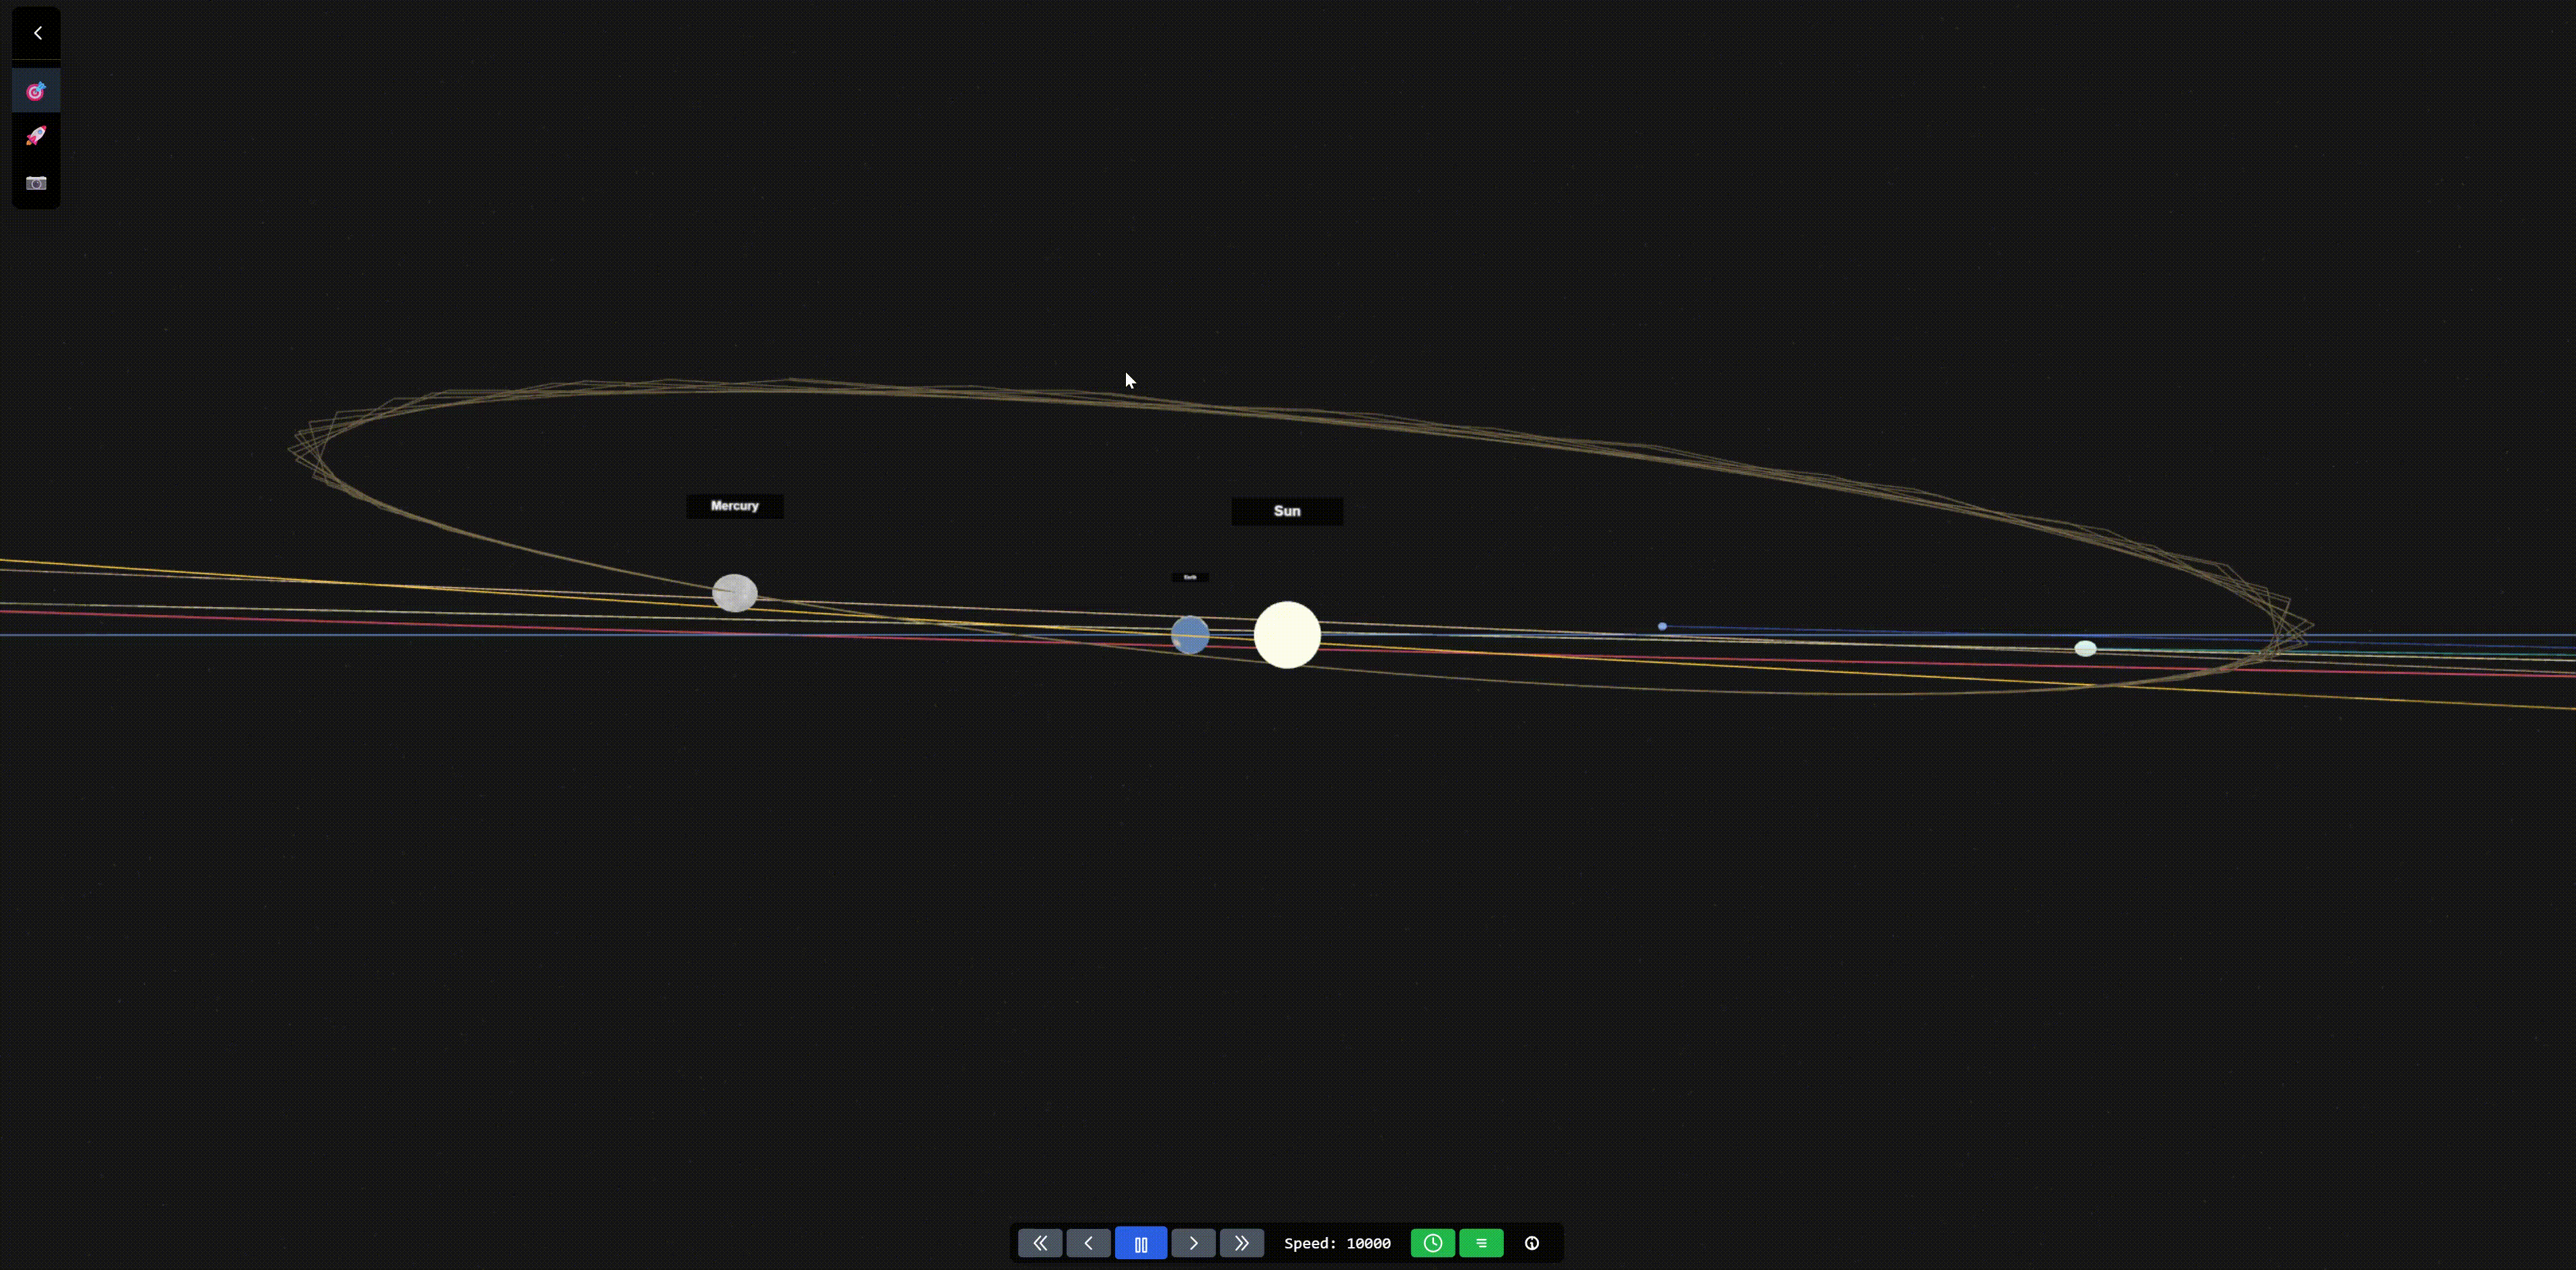This screenshot has height=1270, width=2576.
Task: View details using the info icon
Action: point(1531,1243)
